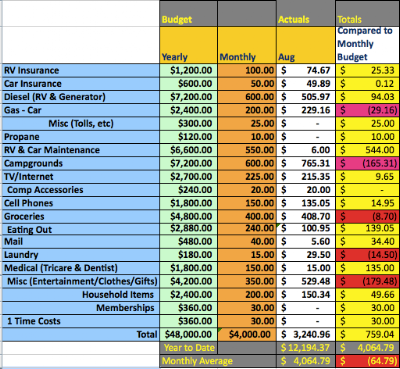Image resolution: width=400 pixels, height=369 pixels.
Task: Click the Propane row label
Action: point(81,137)
